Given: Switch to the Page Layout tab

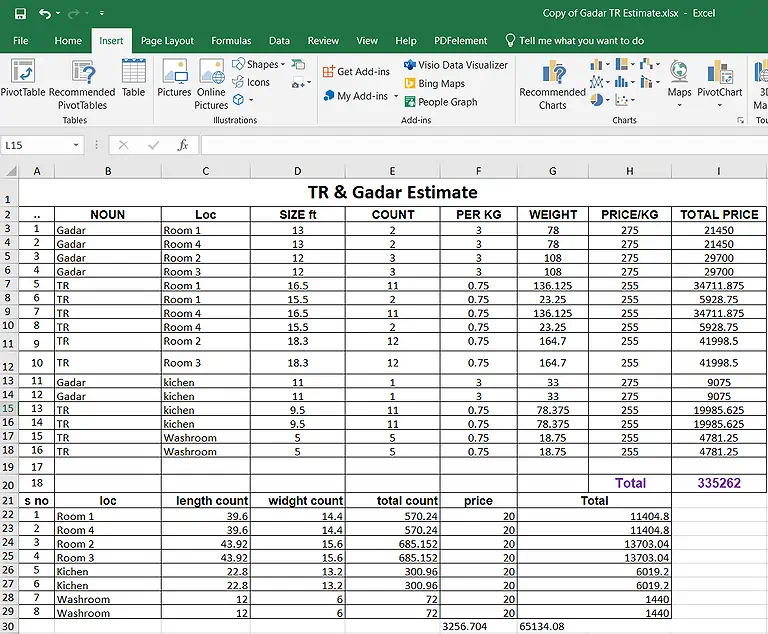Looking at the screenshot, I should point(168,41).
